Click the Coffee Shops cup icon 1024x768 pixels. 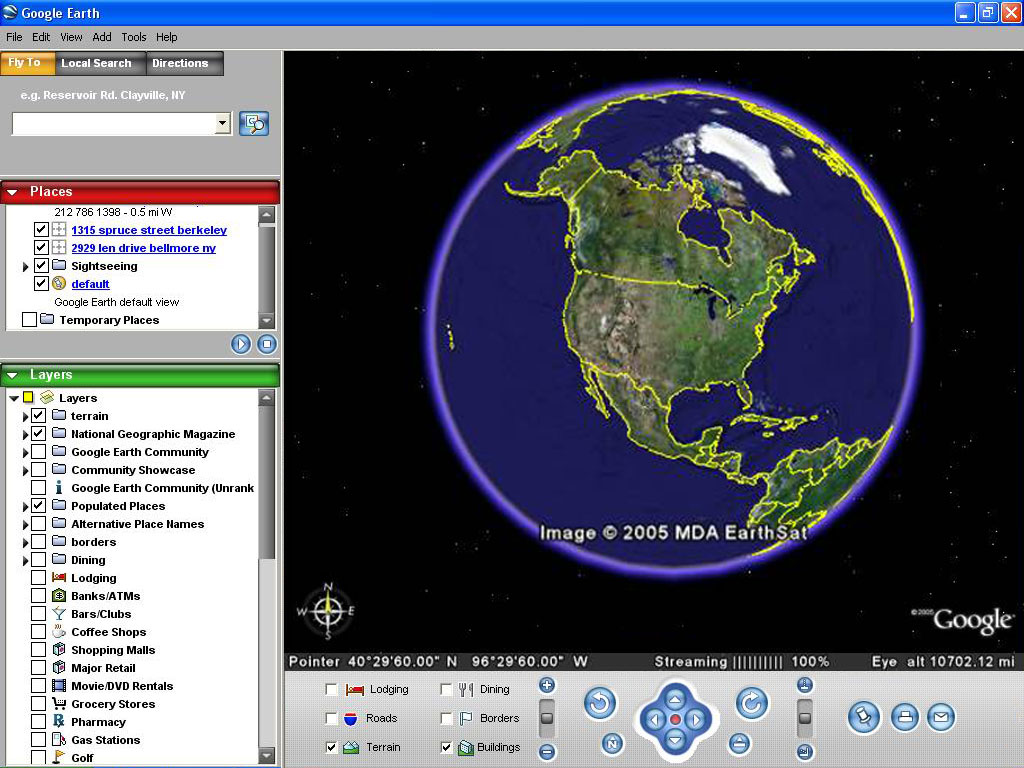click(x=59, y=632)
